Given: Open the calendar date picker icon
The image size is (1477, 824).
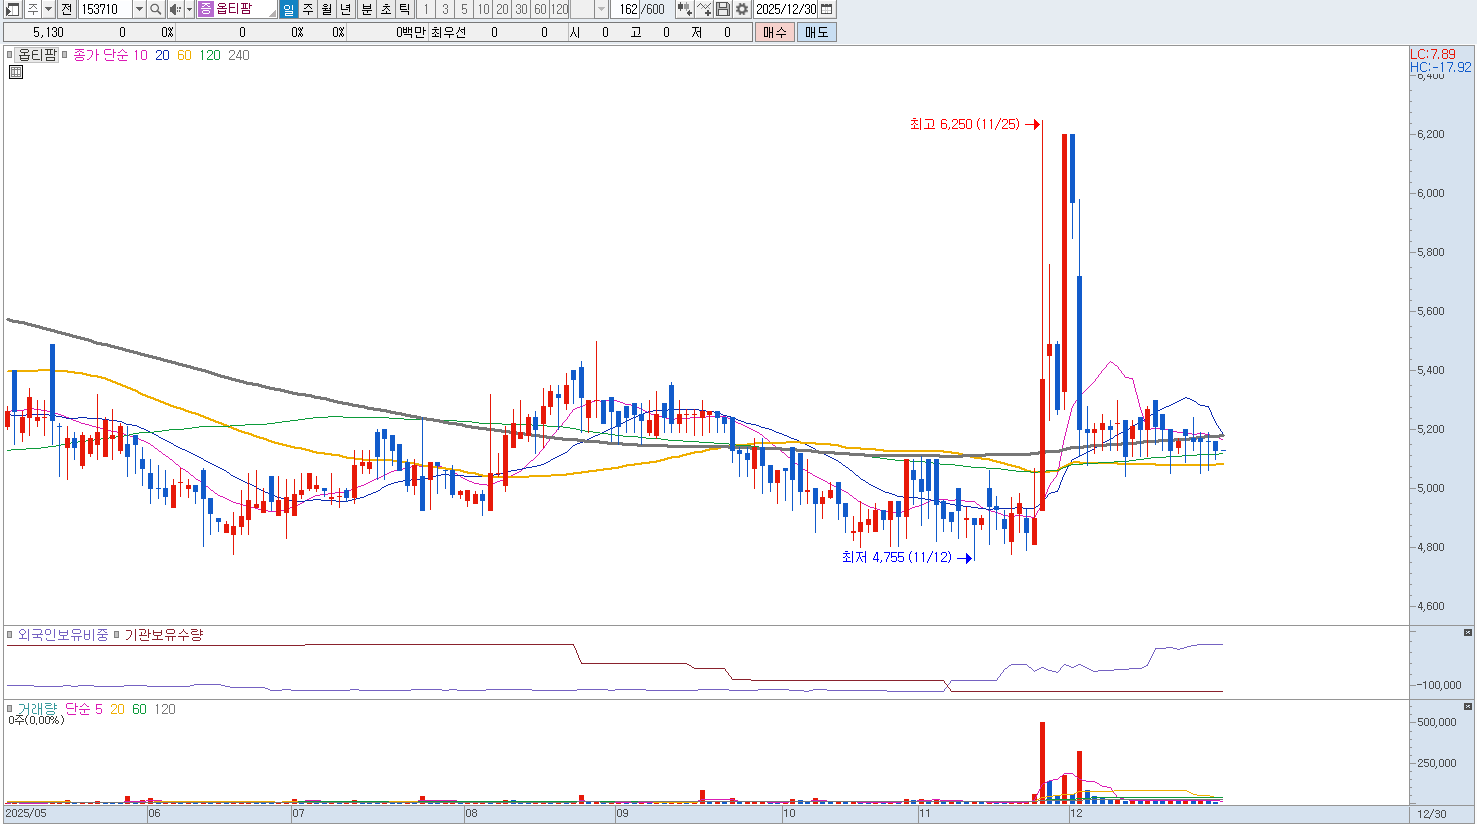Looking at the screenshot, I should tap(826, 9).
